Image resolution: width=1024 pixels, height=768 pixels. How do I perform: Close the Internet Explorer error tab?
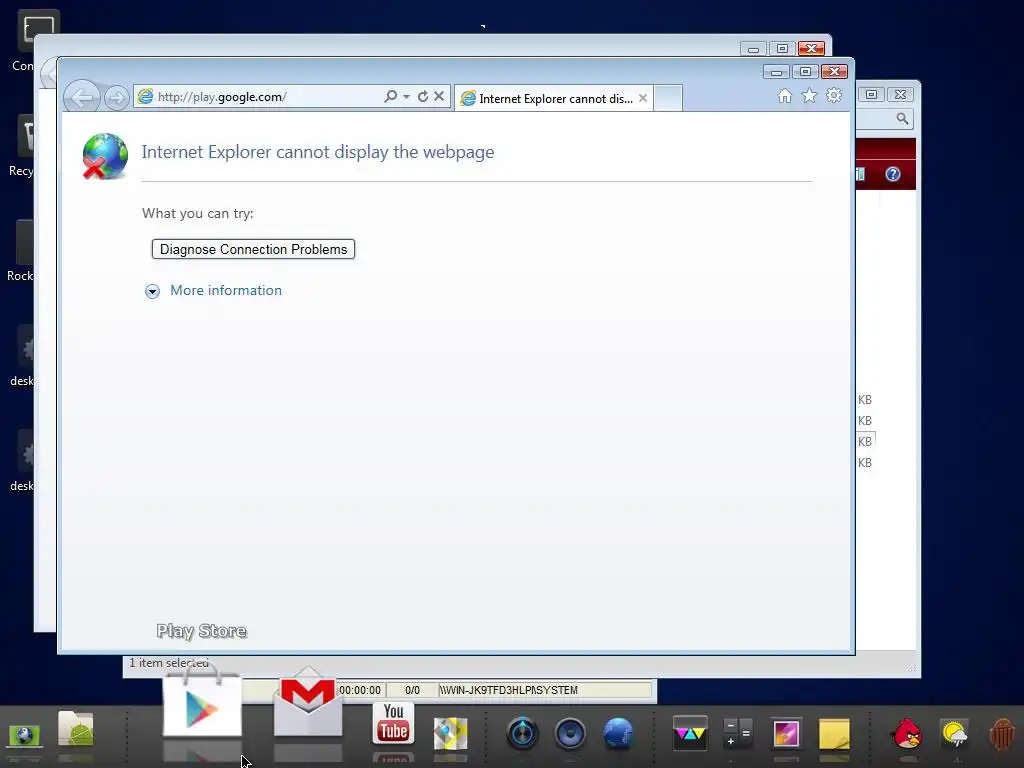click(x=643, y=98)
